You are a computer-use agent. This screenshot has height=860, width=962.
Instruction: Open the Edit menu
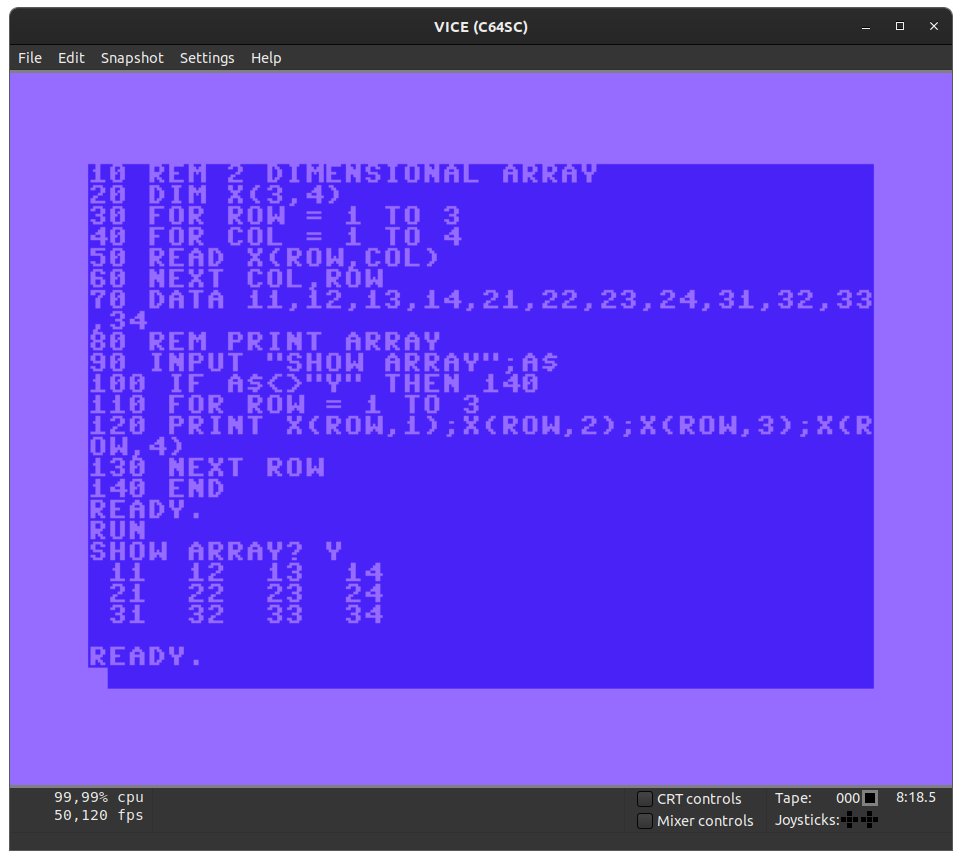click(x=71, y=58)
